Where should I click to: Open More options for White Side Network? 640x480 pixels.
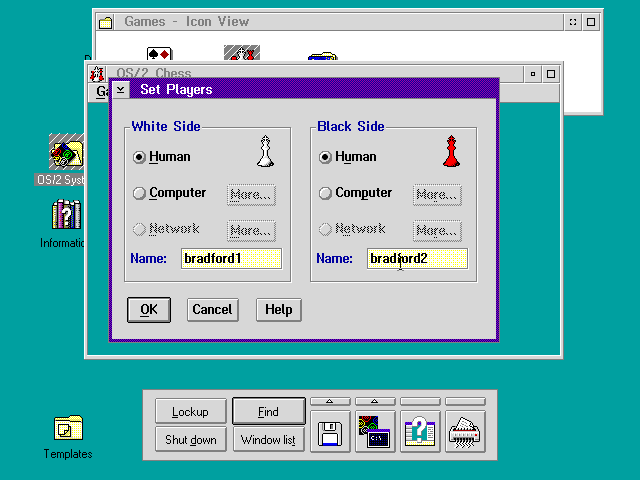tap(251, 231)
